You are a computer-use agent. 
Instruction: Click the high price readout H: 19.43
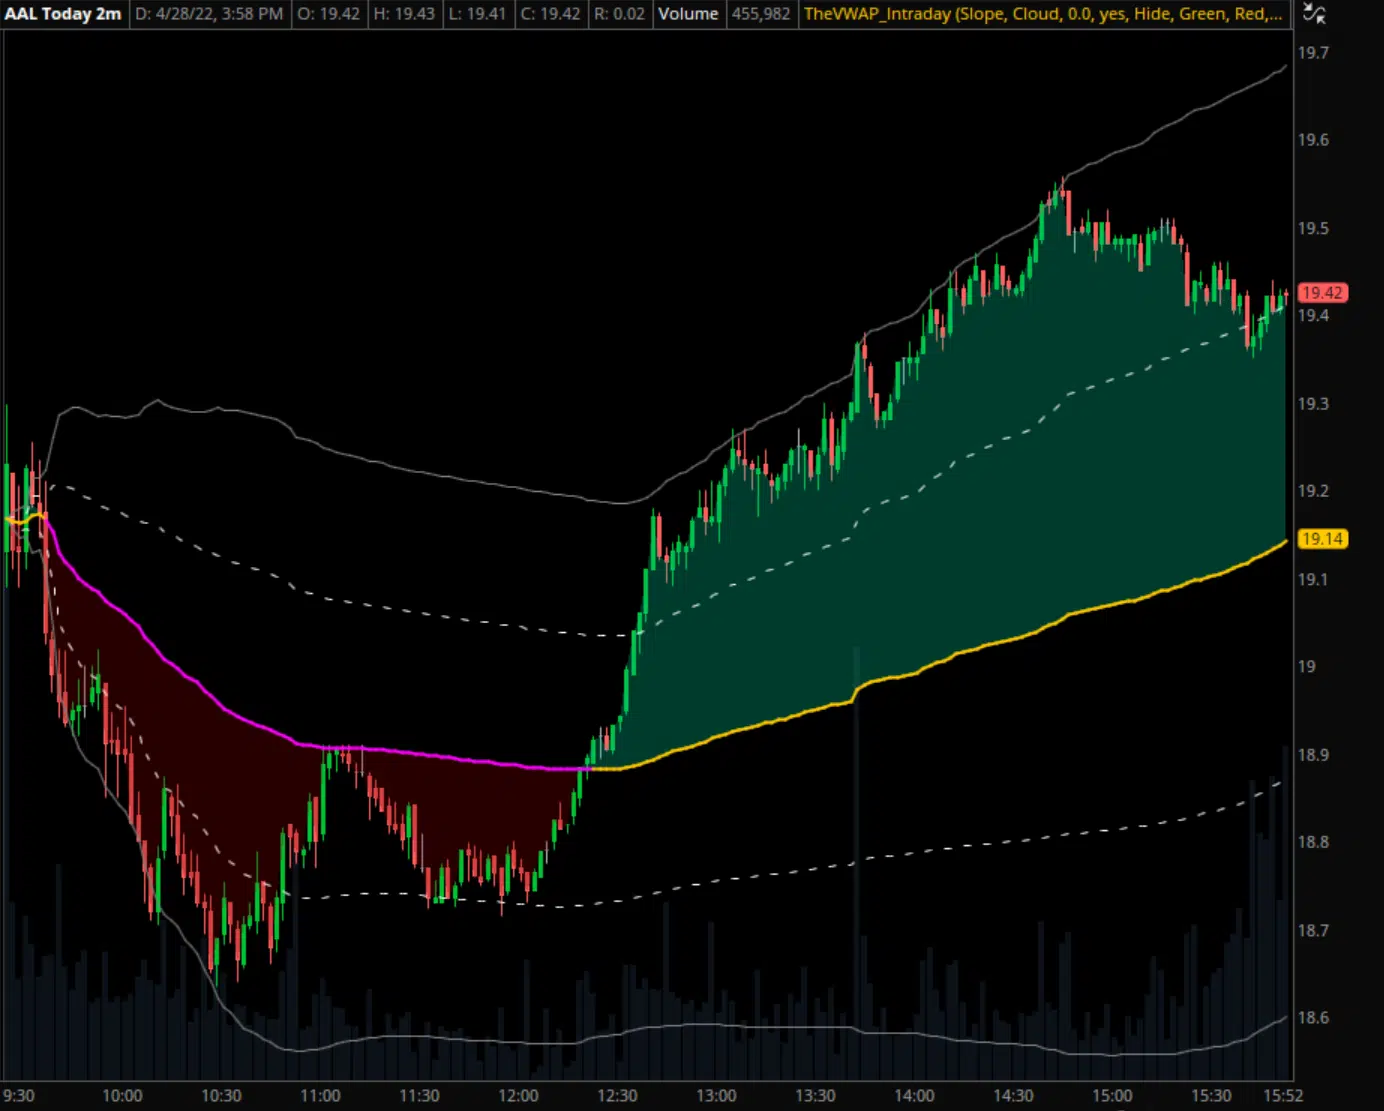404,14
